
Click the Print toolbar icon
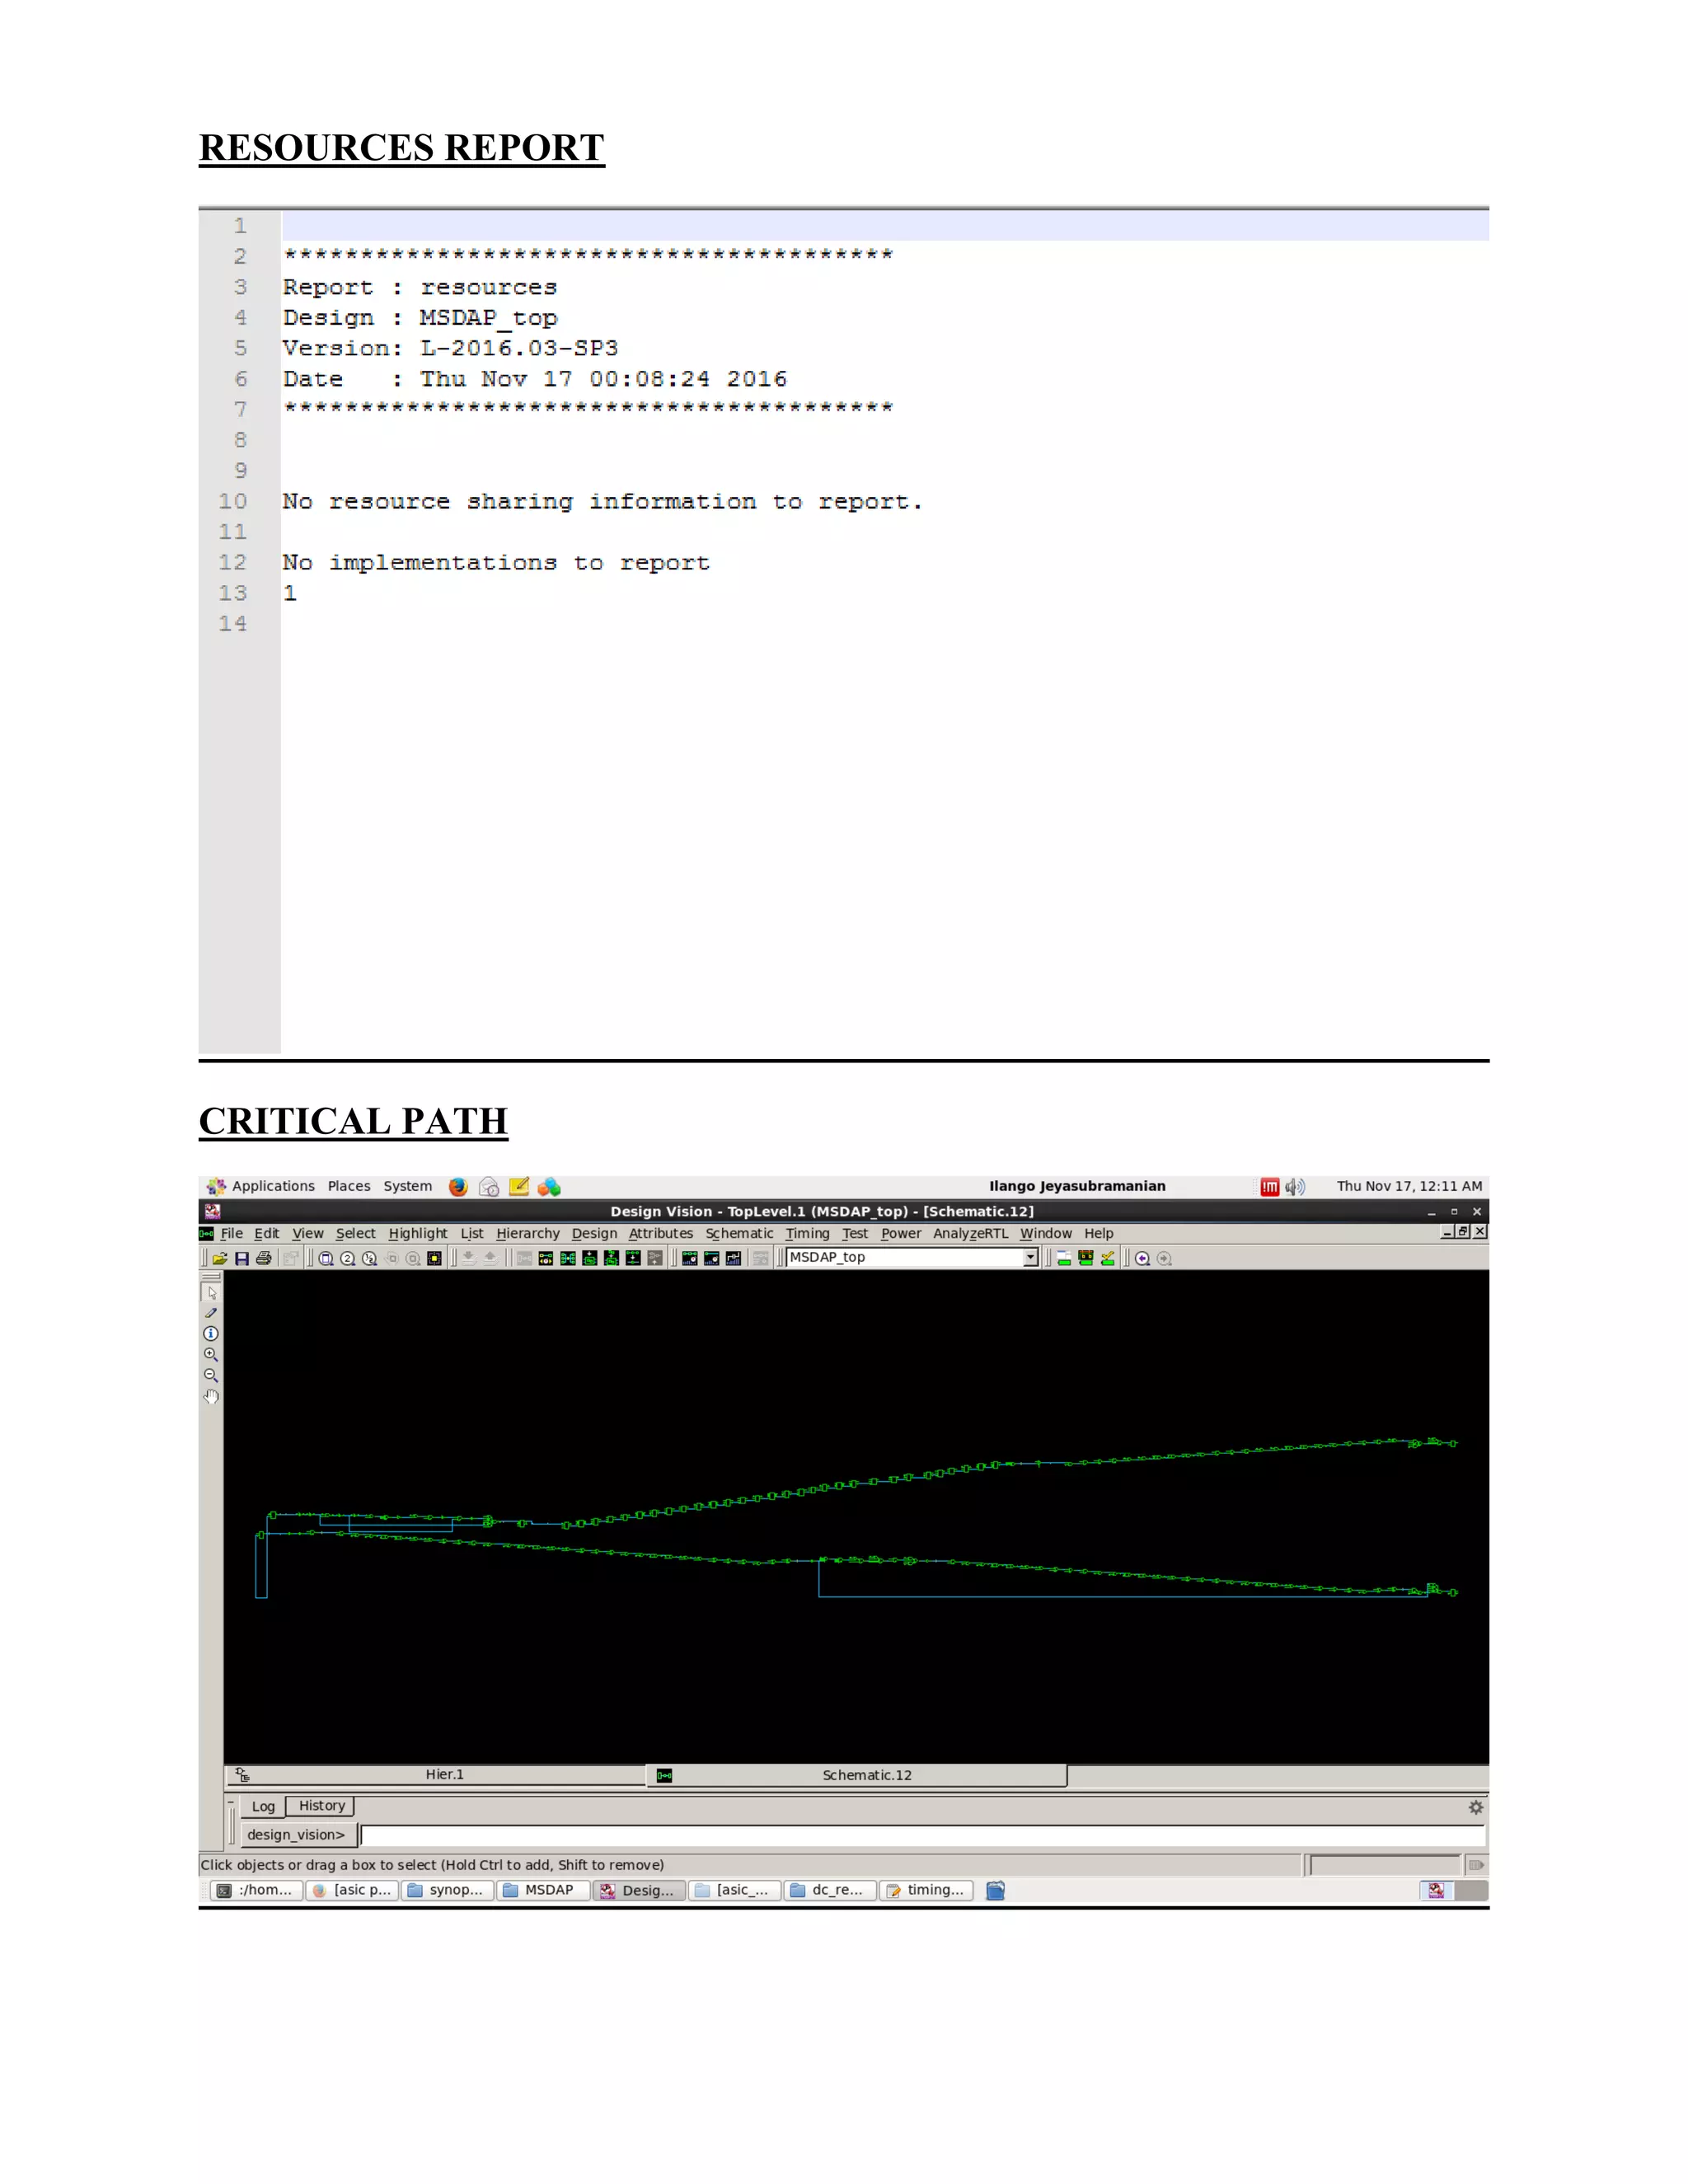(264, 1259)
